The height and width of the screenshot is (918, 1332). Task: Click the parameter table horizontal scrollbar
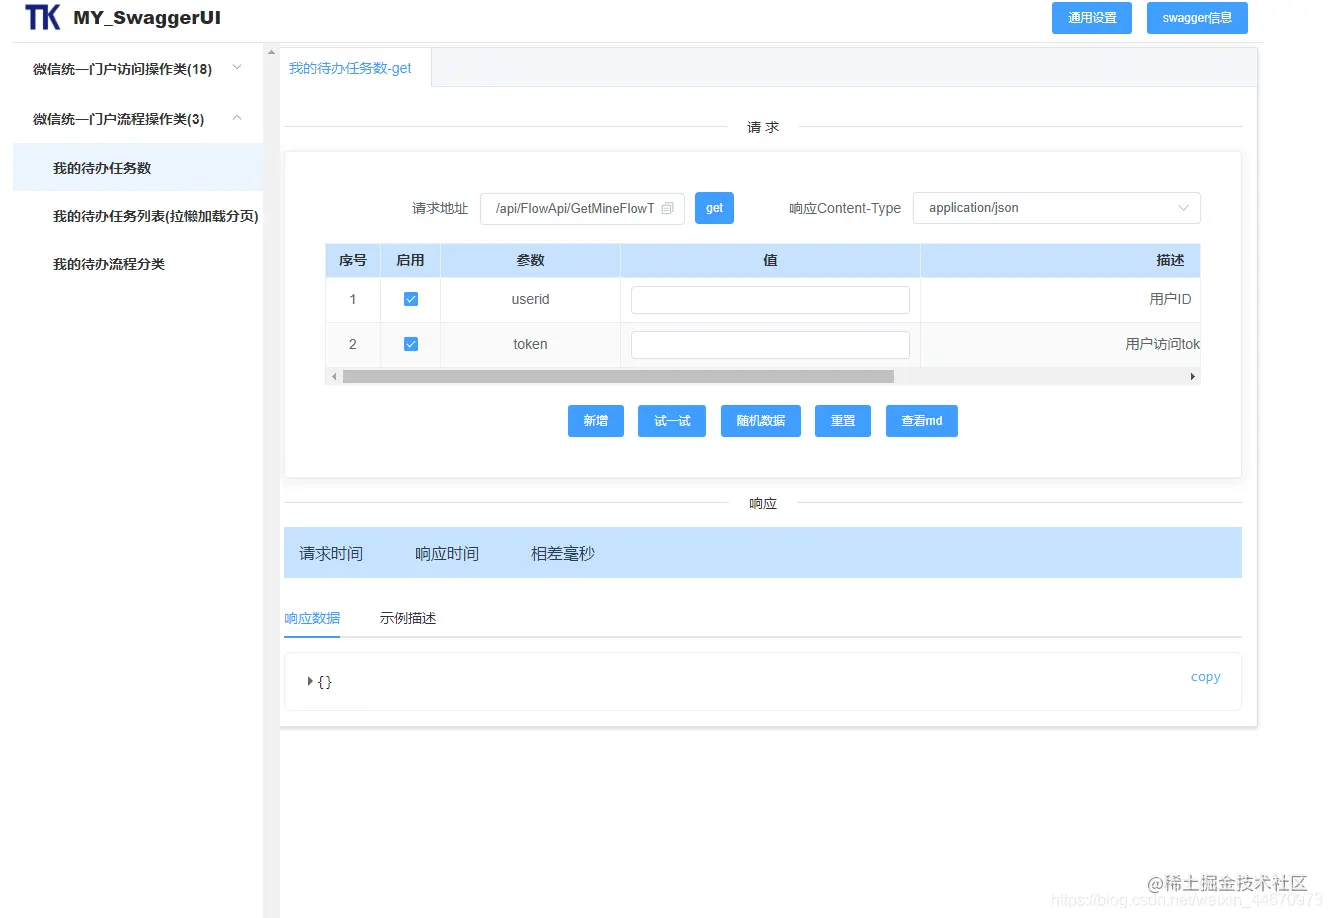[x=618, y=377]
